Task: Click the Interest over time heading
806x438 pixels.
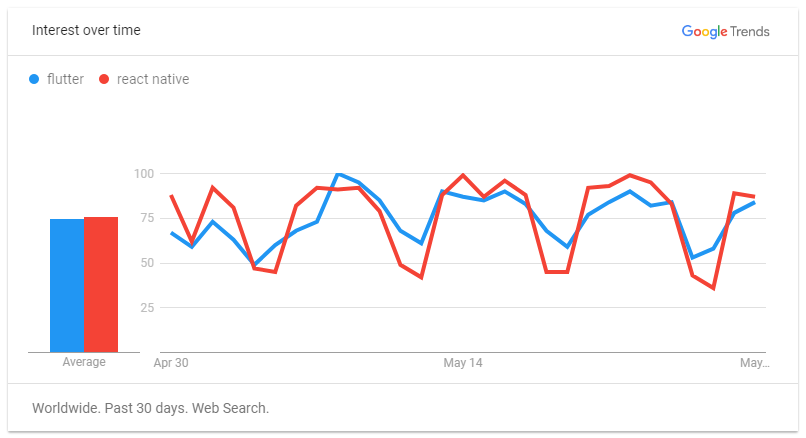Action: (x=86, y=30)
